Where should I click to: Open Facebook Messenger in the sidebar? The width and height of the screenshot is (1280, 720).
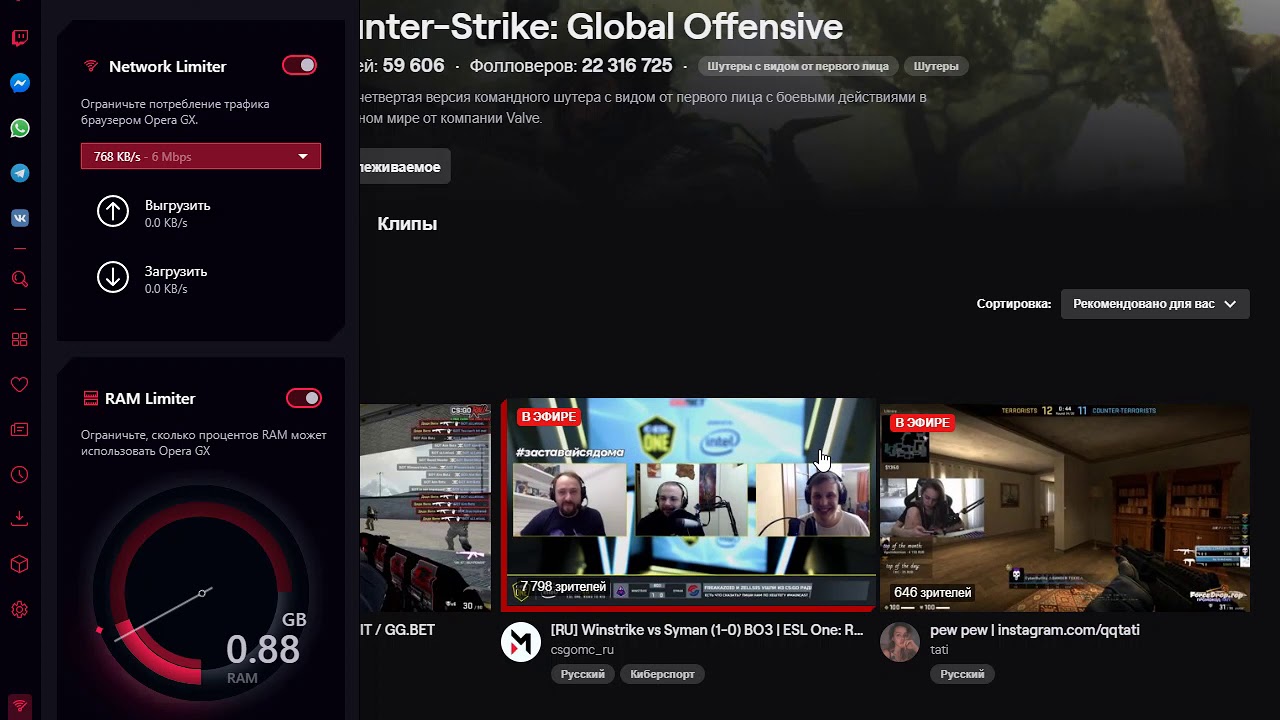19,84
